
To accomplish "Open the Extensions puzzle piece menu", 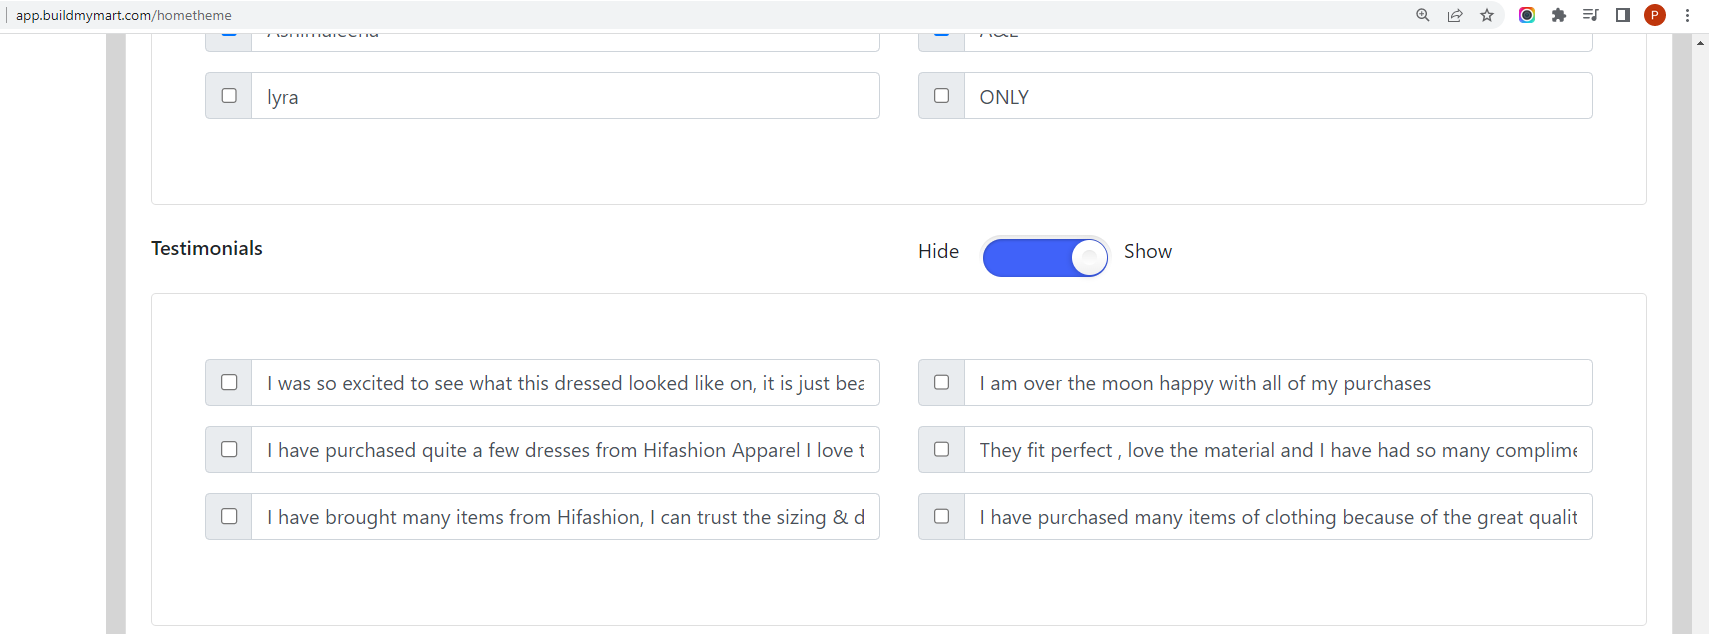I will tap(1559, 15).
